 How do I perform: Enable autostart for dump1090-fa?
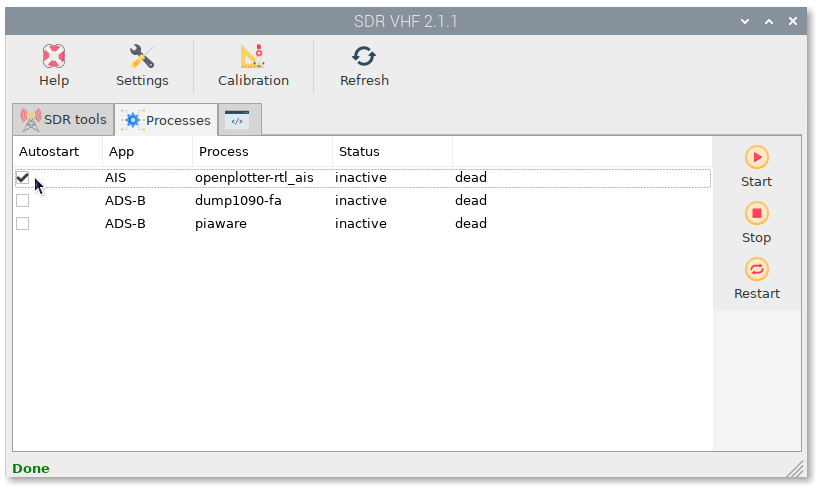22,200
